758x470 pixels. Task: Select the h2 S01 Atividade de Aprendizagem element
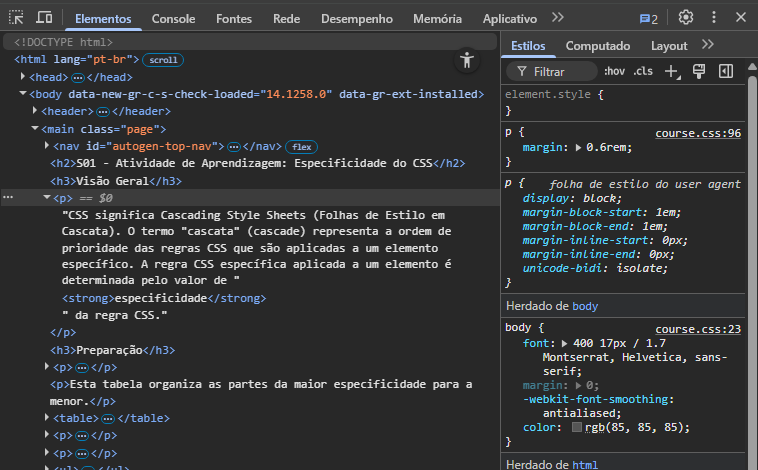(x=258, y=163)
